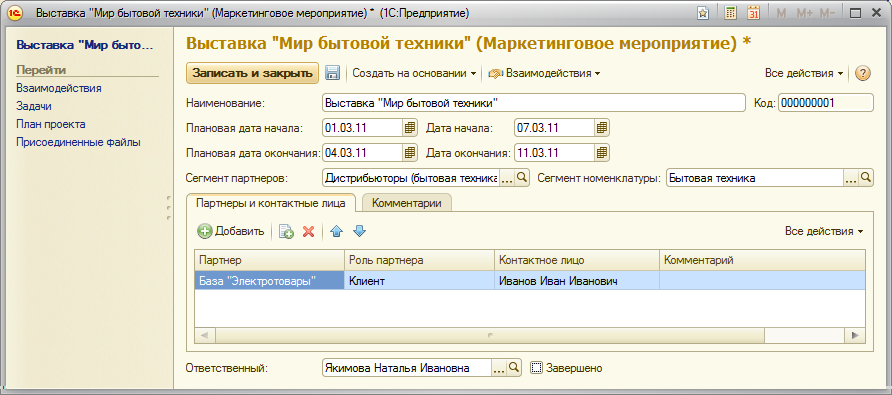Open calendar for Плановая дата окончания
892x395 pixels.
click(410, 153)
